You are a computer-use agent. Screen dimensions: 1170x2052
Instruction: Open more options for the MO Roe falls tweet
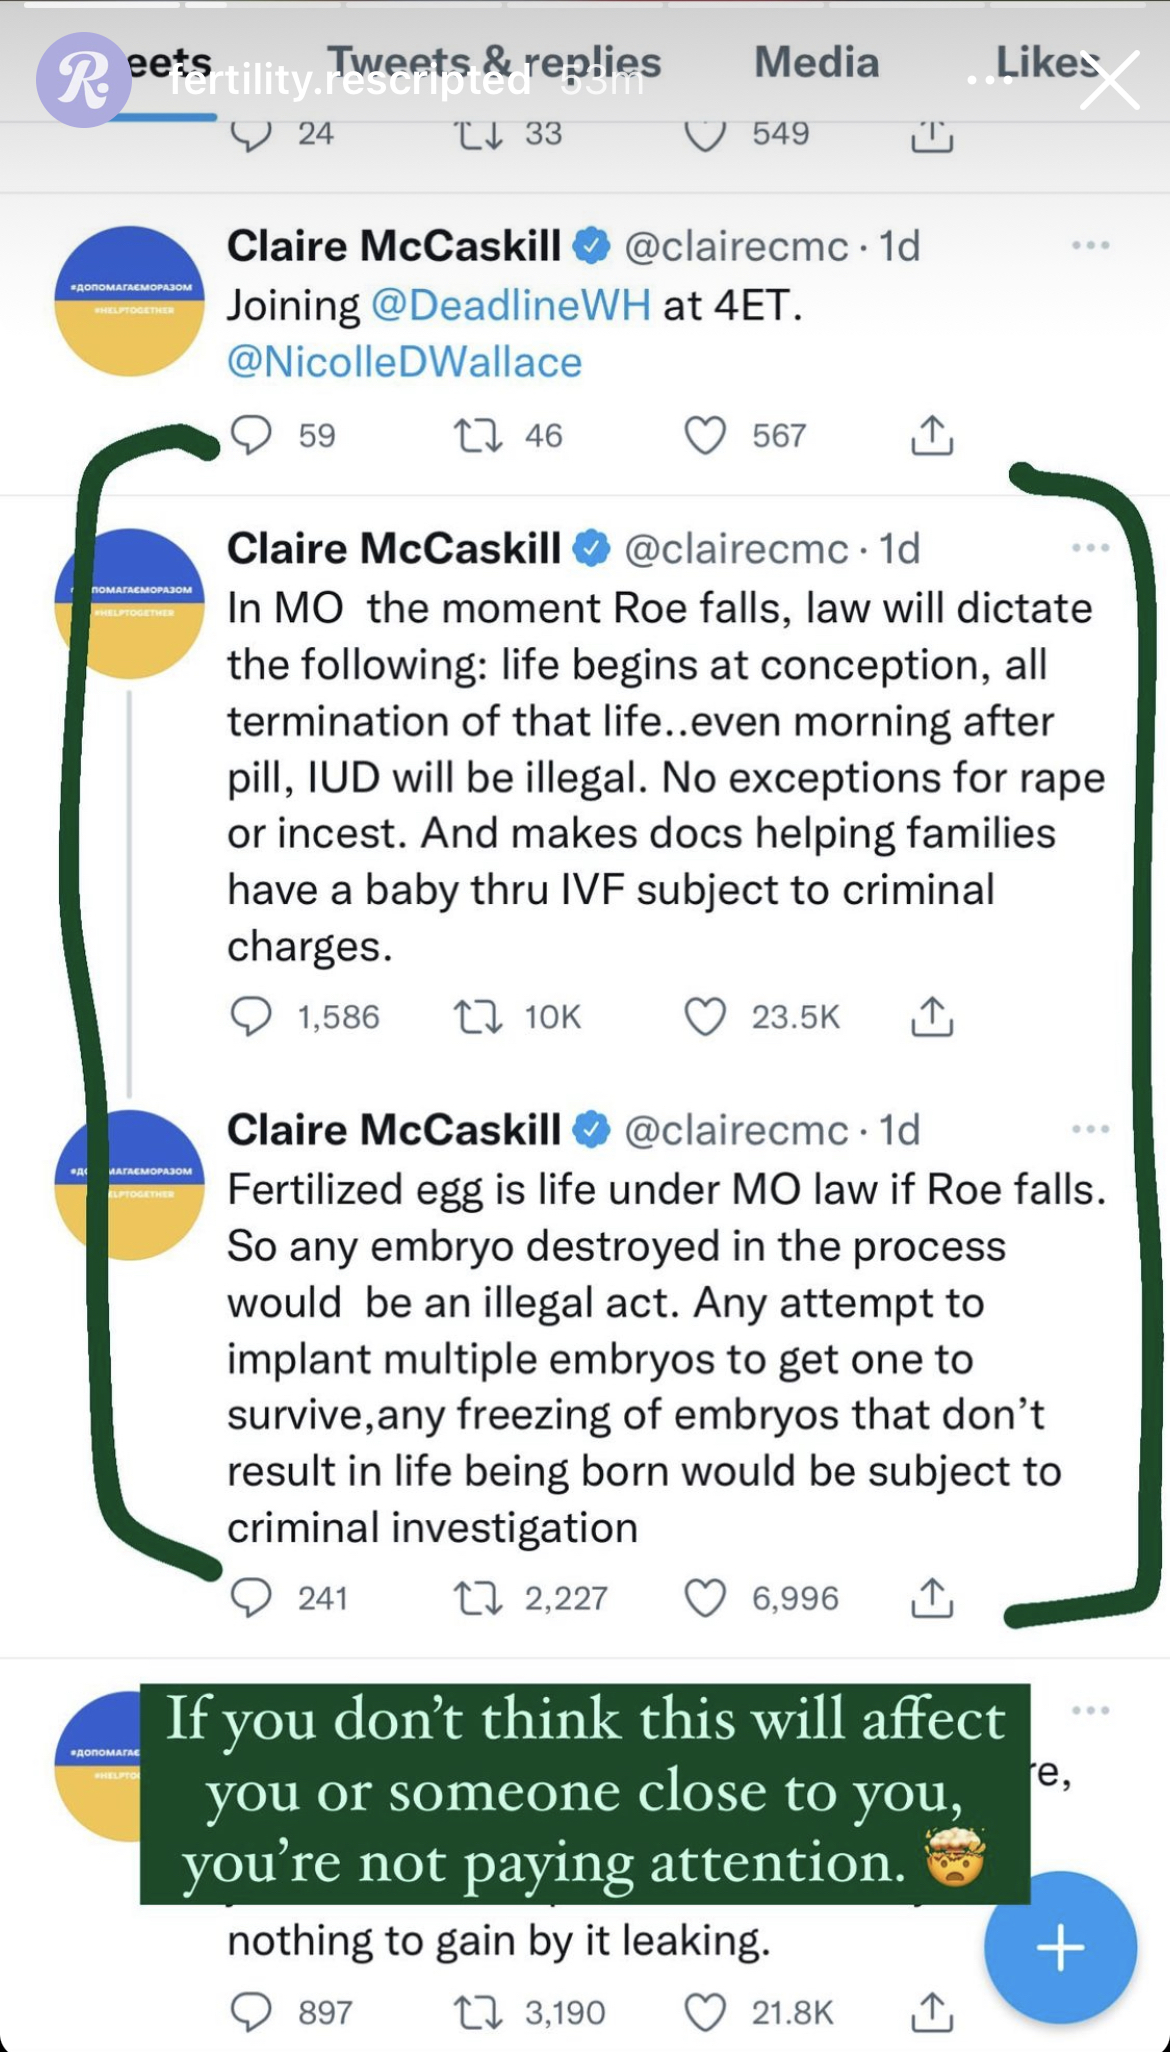[x=1089, y=548]
